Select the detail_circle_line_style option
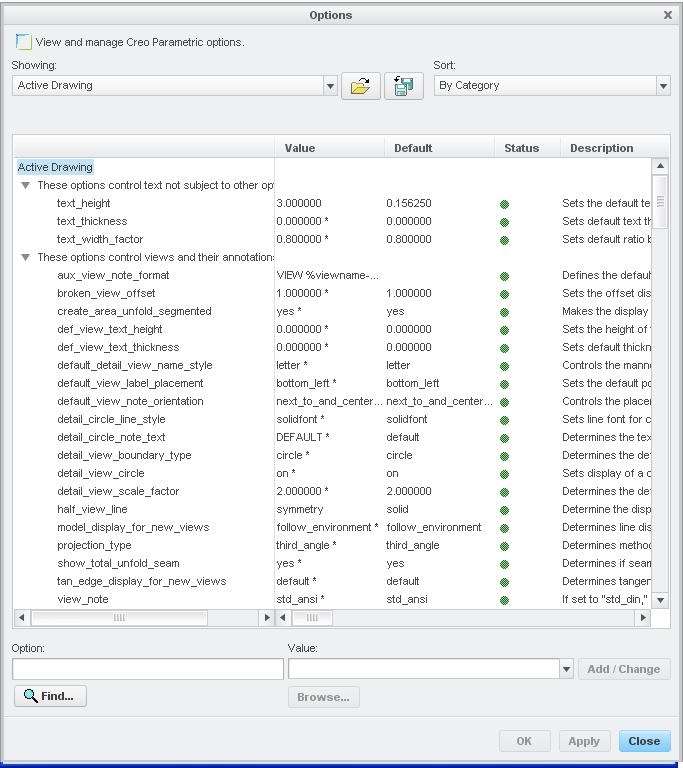Image resolution: width=683 pixels, height=768 pixels. coord(111,419)
